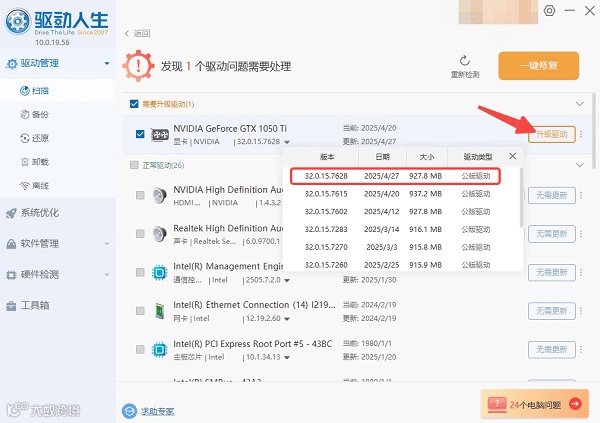This screenshot has width=600, height=423.
Task: Click 升级驱动 button for GTX 1050 Ti
Action: pyautogui.click(x=551, y=134)
